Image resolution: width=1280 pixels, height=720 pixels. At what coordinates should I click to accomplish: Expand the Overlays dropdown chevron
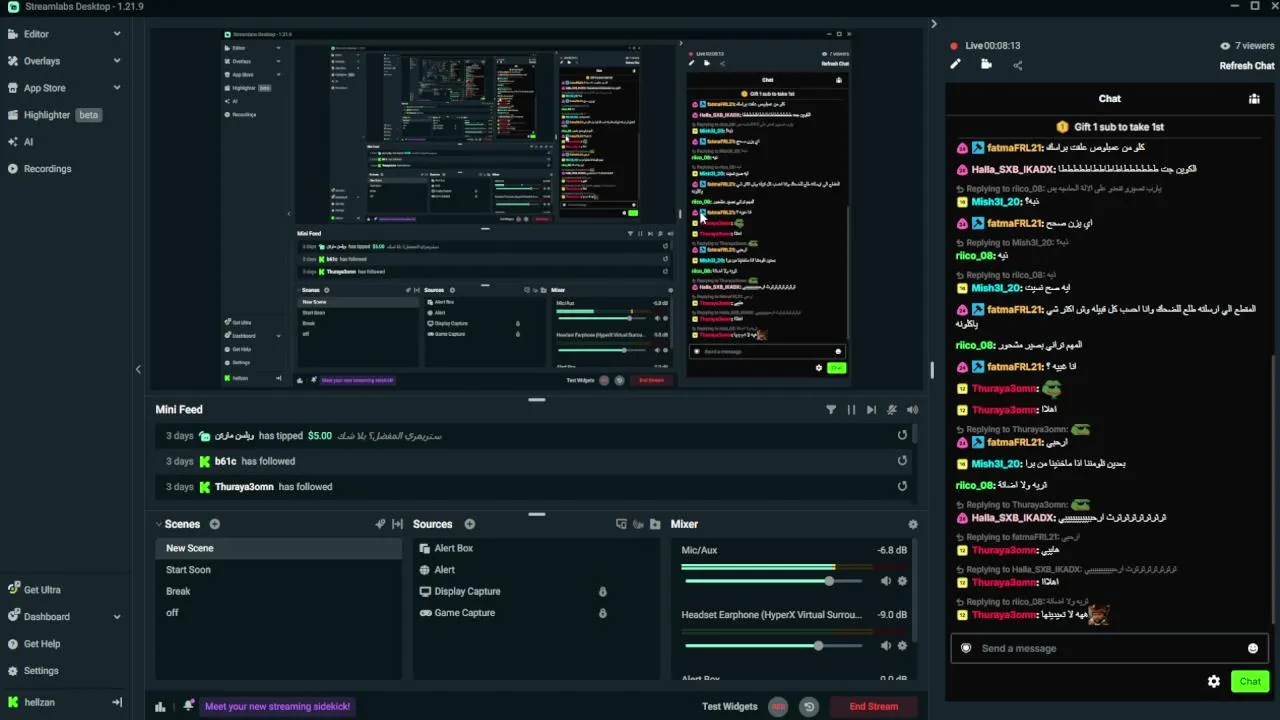pyautogui.click(x=117, y=61)
